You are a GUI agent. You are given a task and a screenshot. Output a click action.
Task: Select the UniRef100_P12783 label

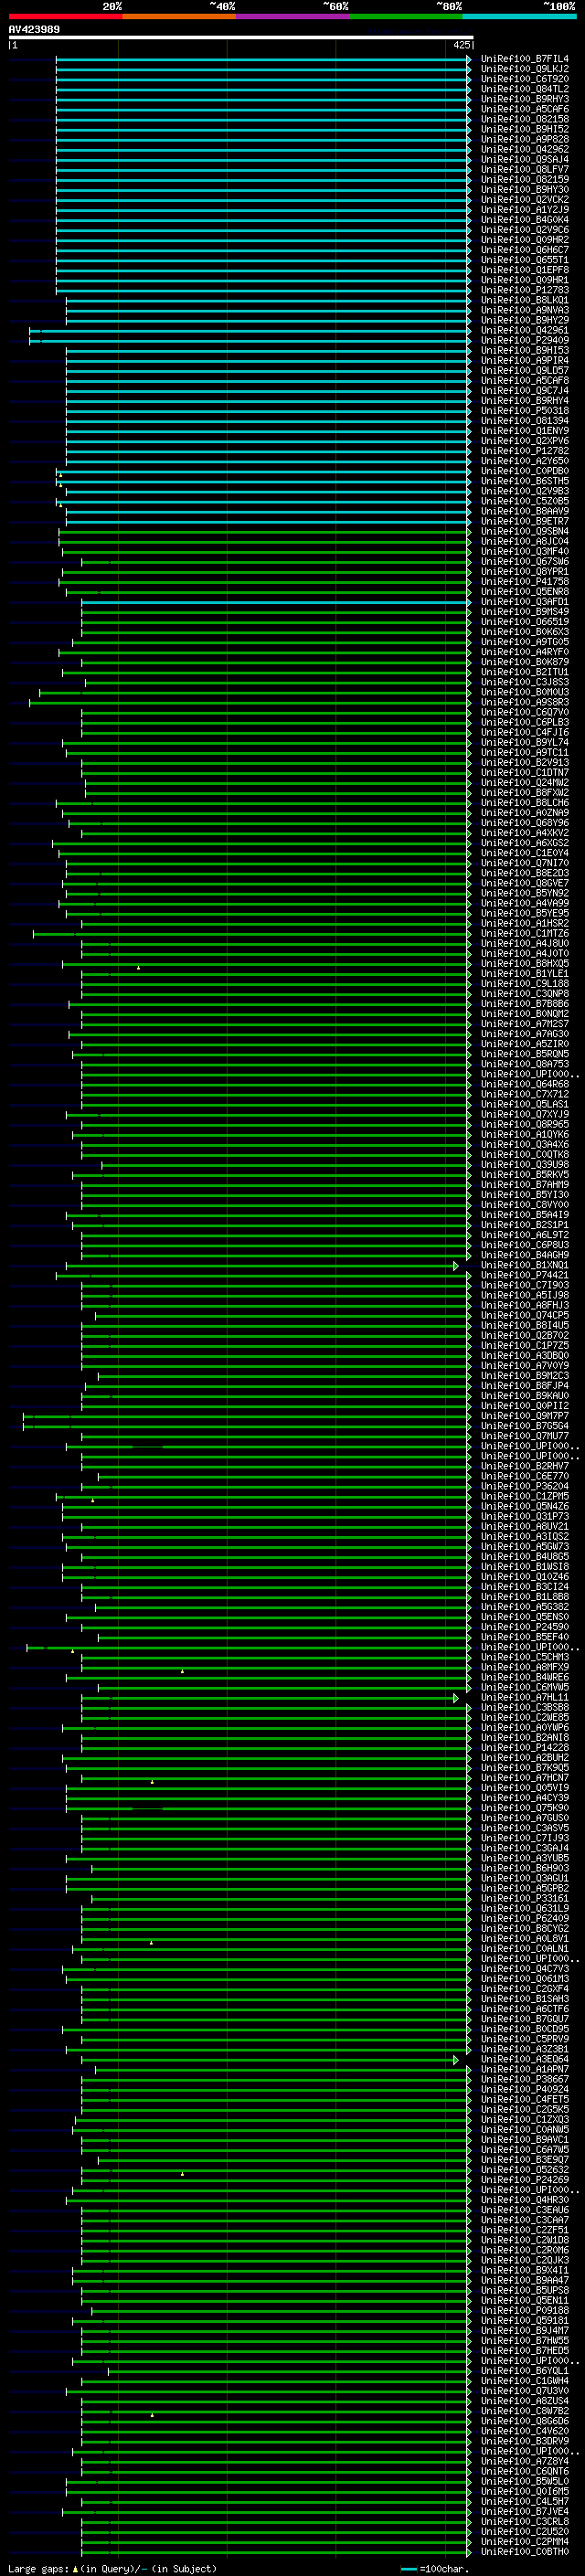click(525, 290)
